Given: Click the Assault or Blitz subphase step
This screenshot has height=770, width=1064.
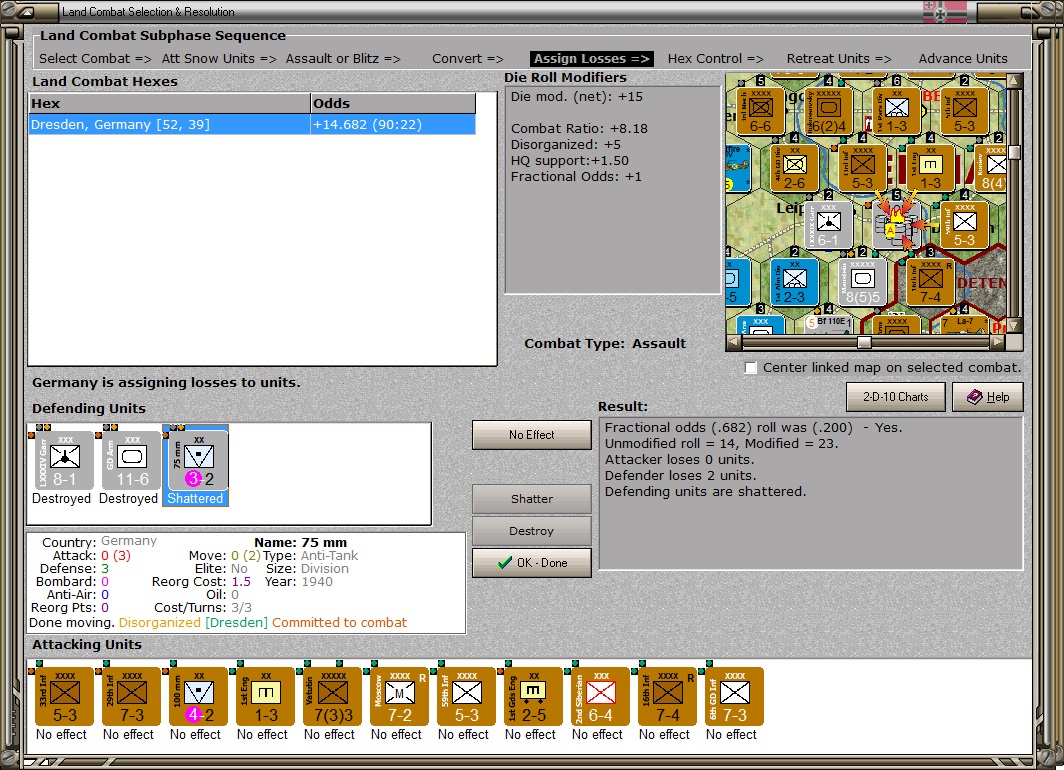Looking at the screenshot, I should 343,58.
